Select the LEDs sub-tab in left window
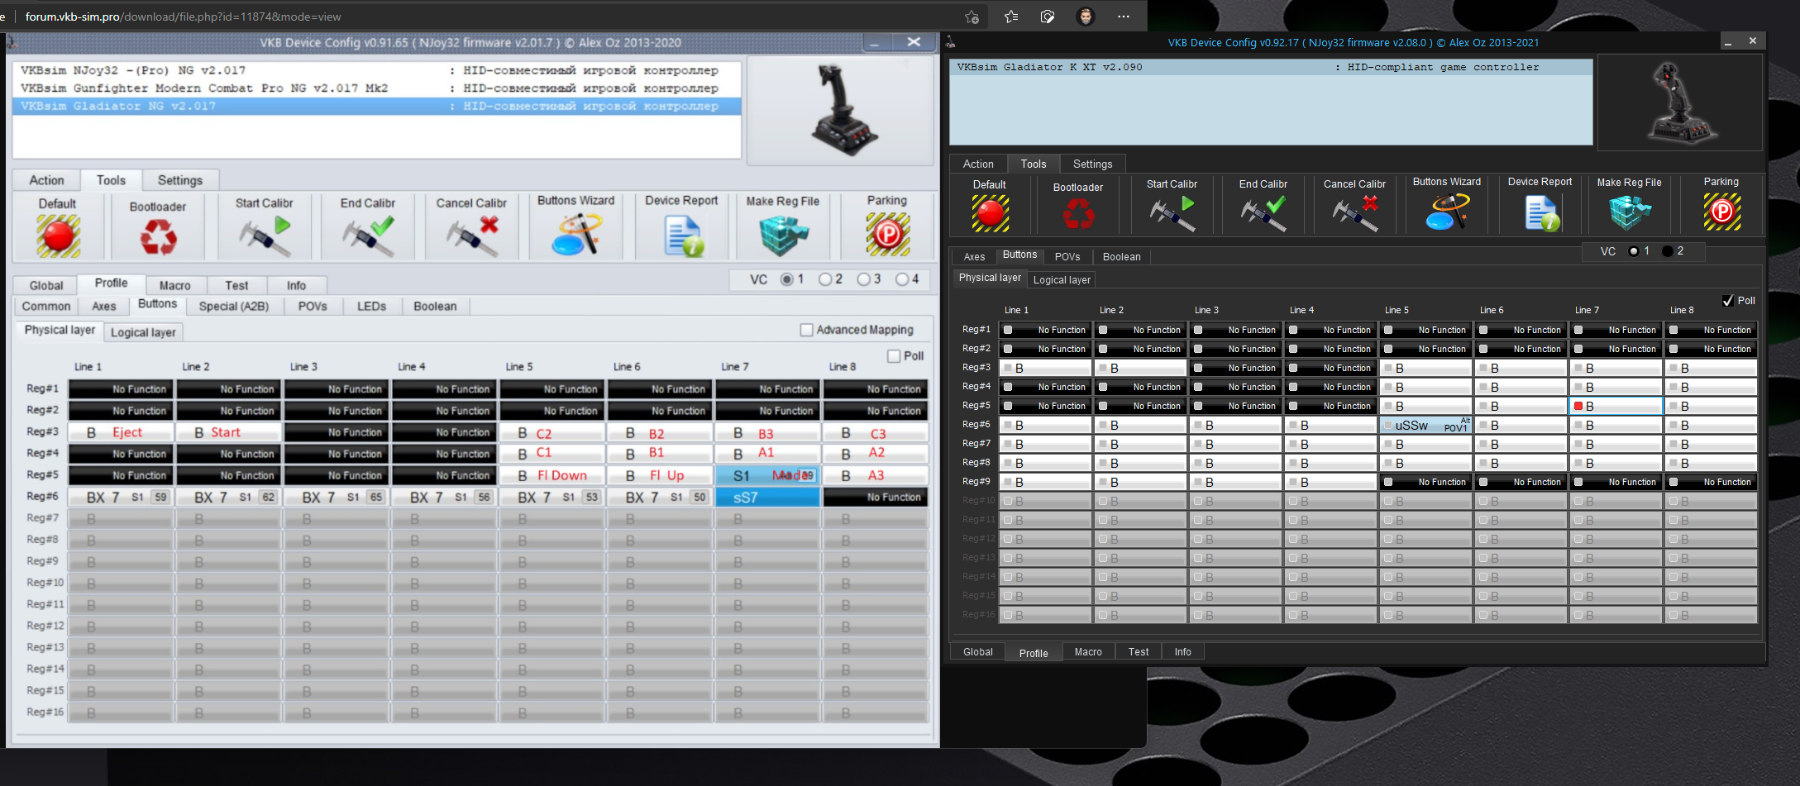 372,306
